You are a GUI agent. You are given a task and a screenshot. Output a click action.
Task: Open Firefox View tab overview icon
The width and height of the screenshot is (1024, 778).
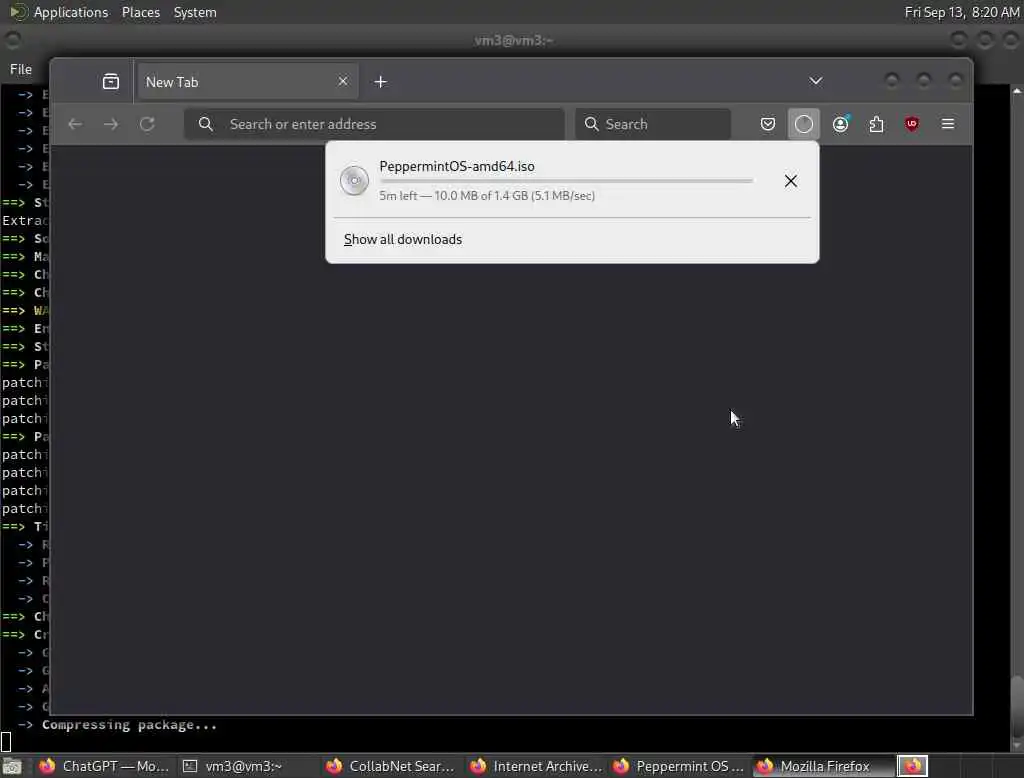coord(111,82)
